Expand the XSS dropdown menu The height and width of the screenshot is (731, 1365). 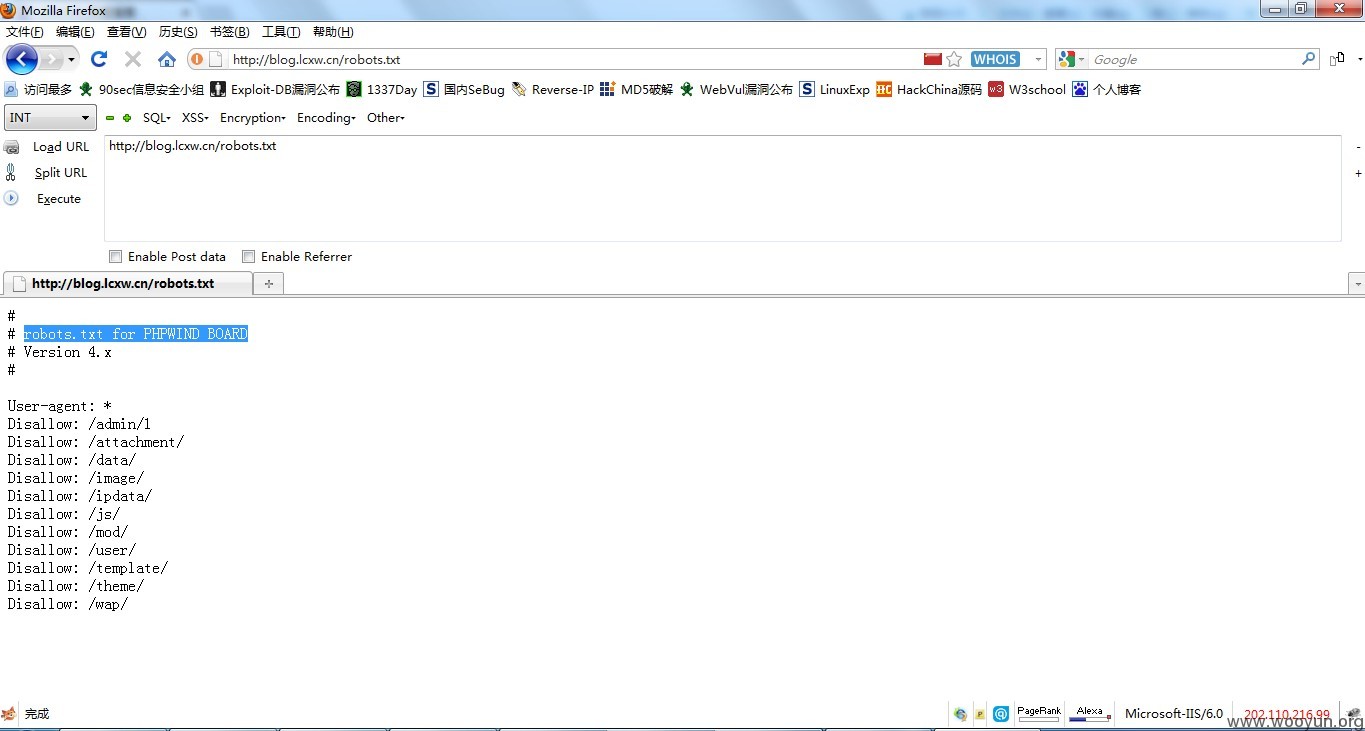(195, 118)
